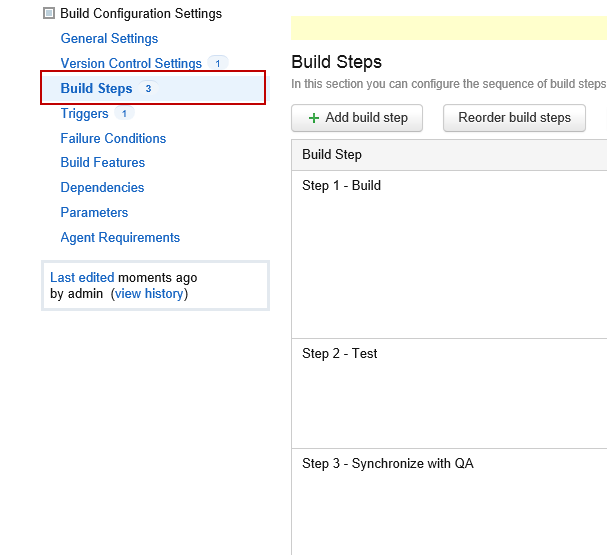Navigate to Failure Conditions
The width and height of the screenshot is (607, 555).
click(113, 139)
